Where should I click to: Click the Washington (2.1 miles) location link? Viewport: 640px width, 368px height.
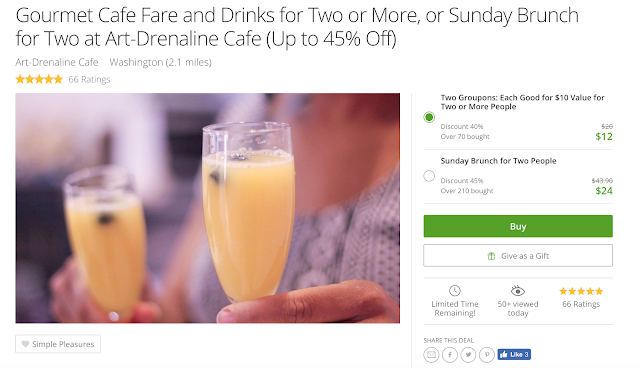tap(160, 62)
